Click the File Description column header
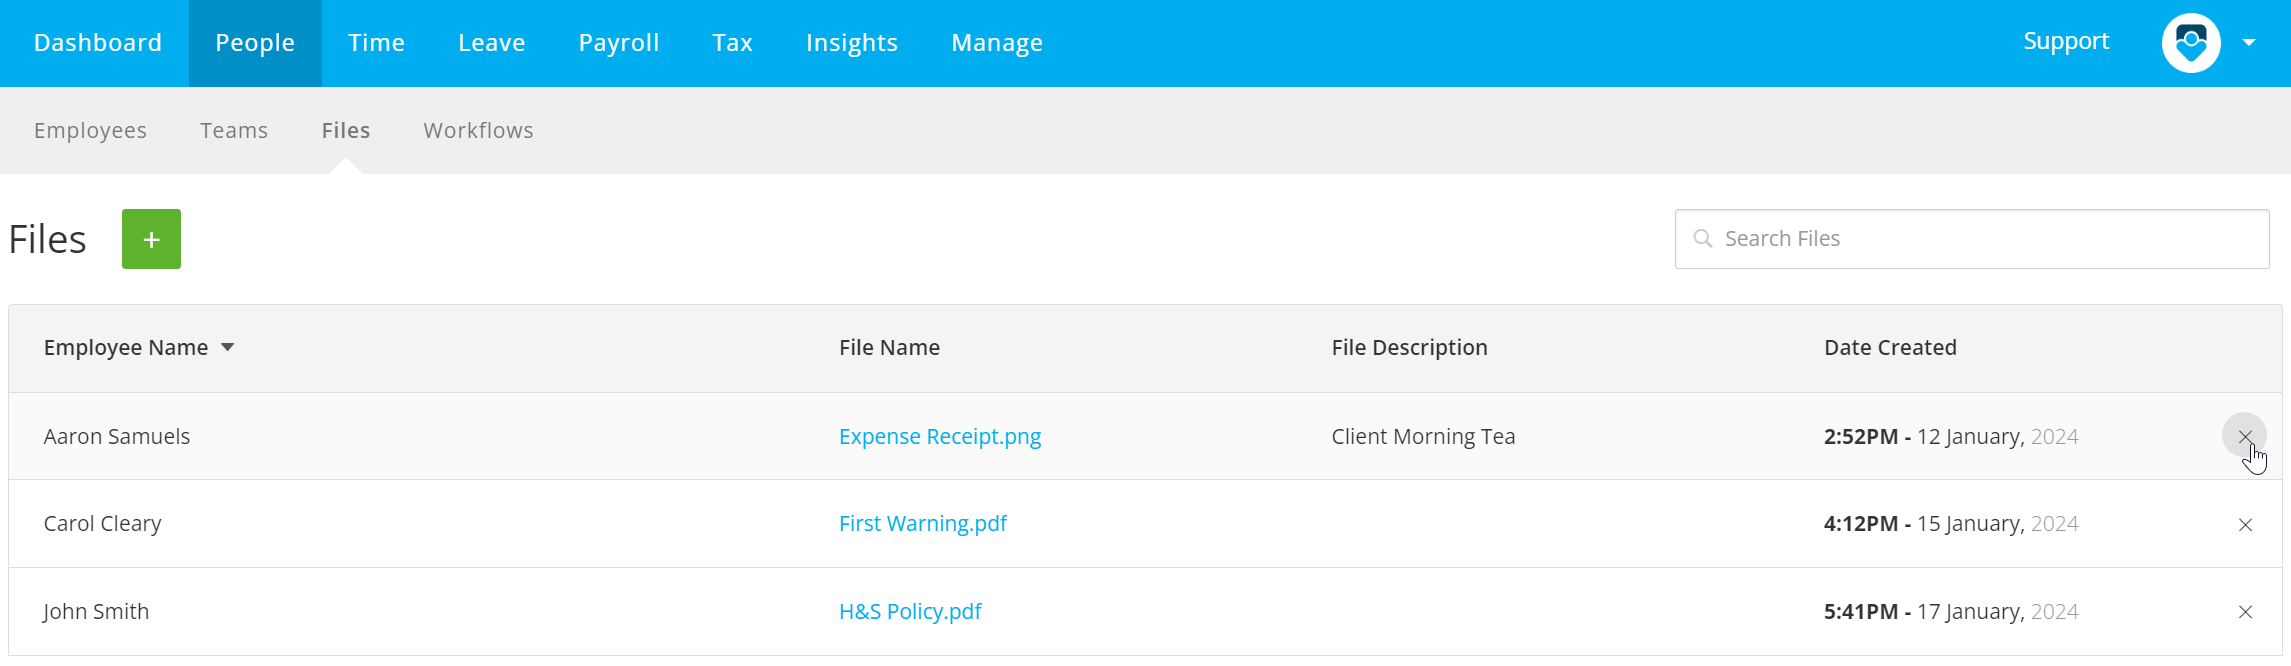Viewport: 2291px width, 666px height. click(1409, 347)
